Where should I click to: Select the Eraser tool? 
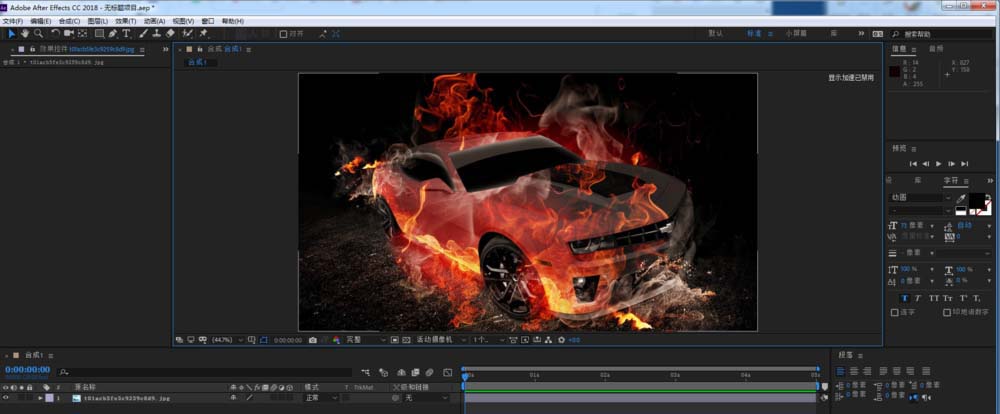point(170,33)
